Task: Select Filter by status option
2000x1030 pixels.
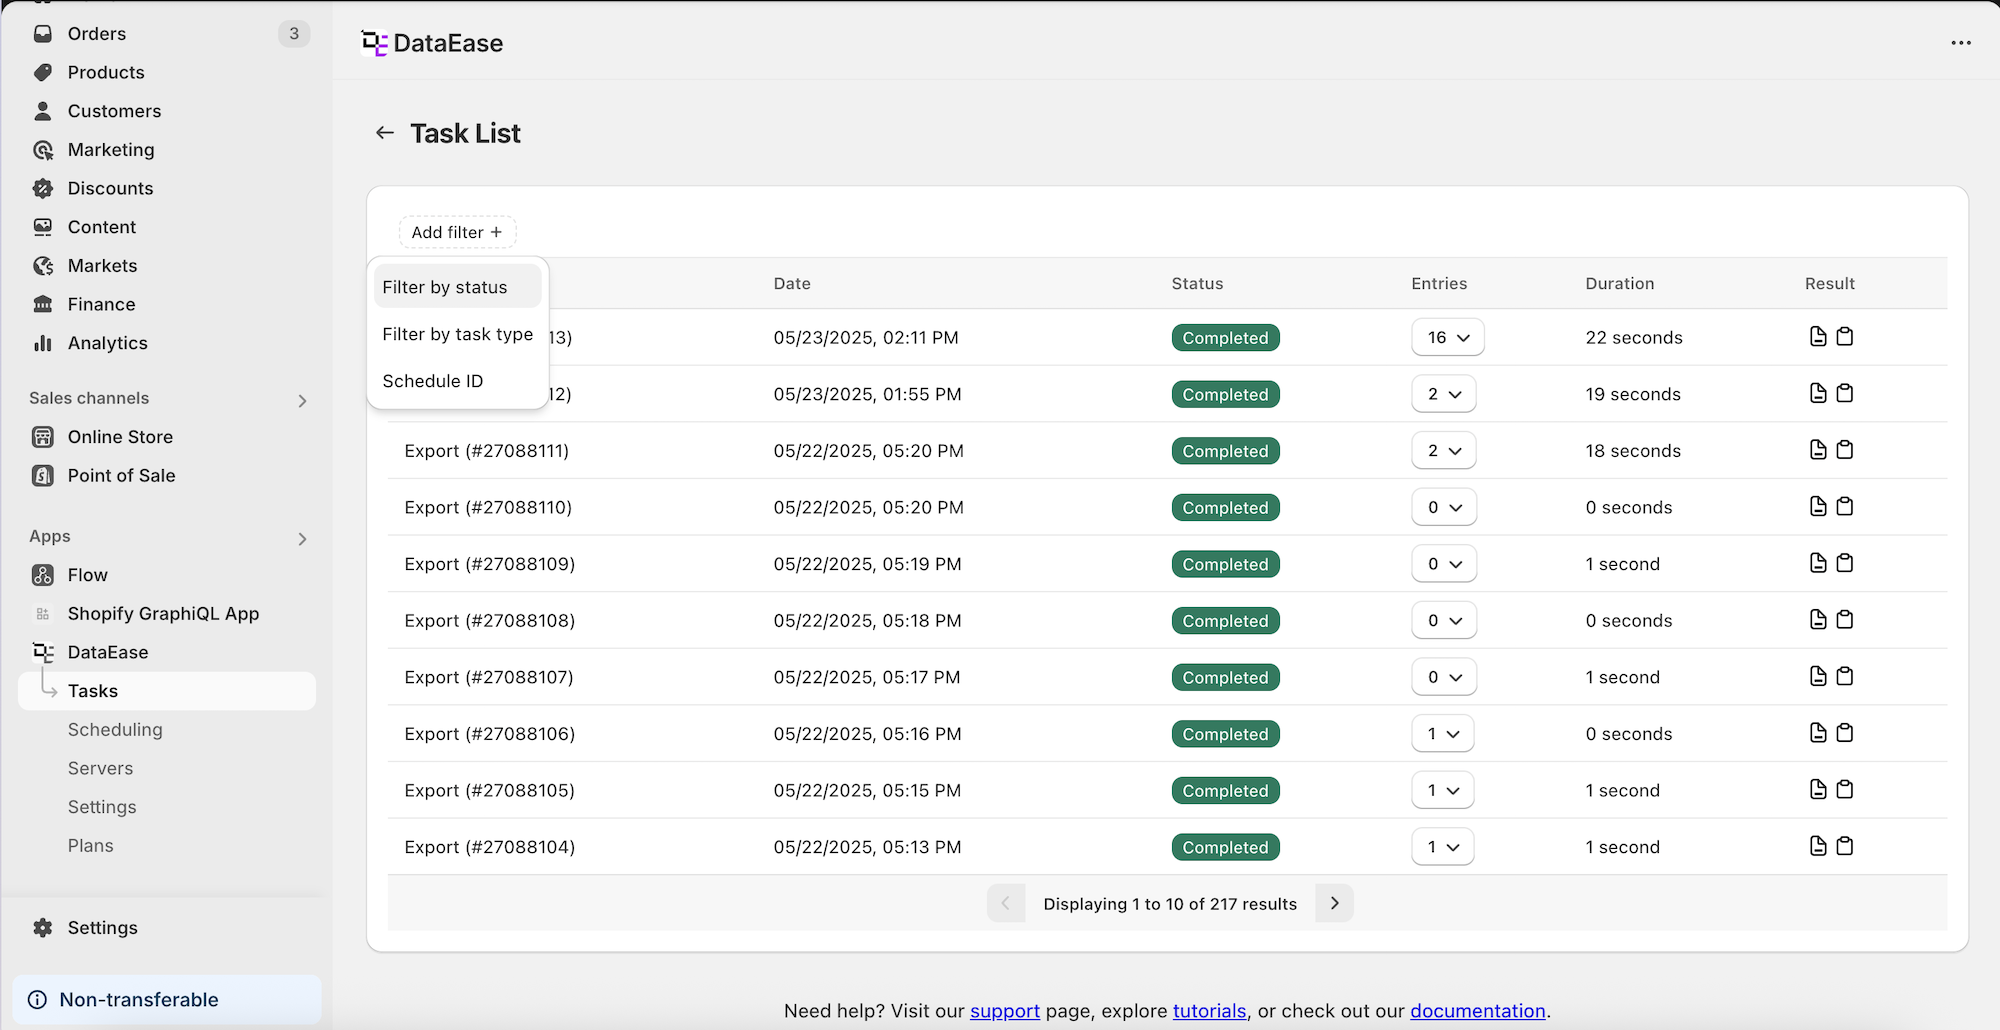Action: [x=457, y=287]
